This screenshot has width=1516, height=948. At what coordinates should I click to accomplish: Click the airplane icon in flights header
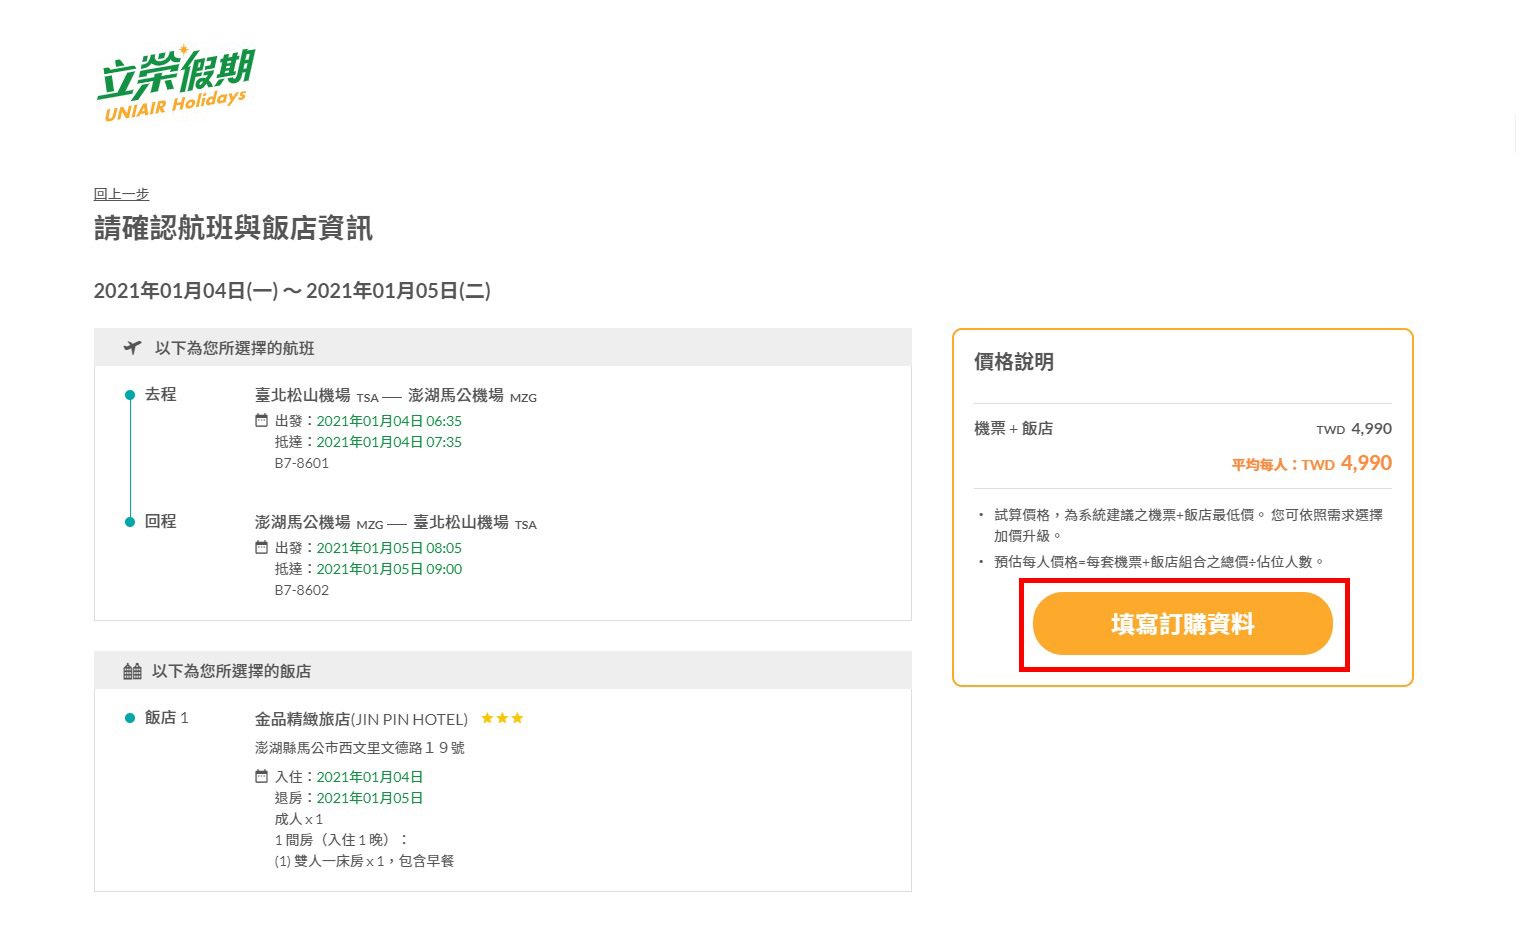pyautogui.click(x=132, y=348)
